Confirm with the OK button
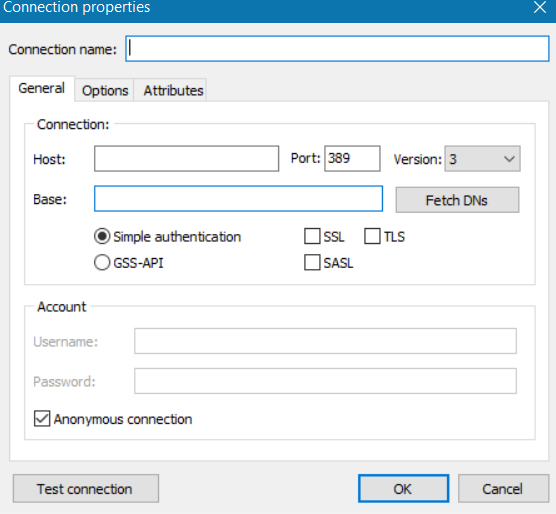Image resolution: width=556 pixels, height=514 pixels. pos(404,489)
